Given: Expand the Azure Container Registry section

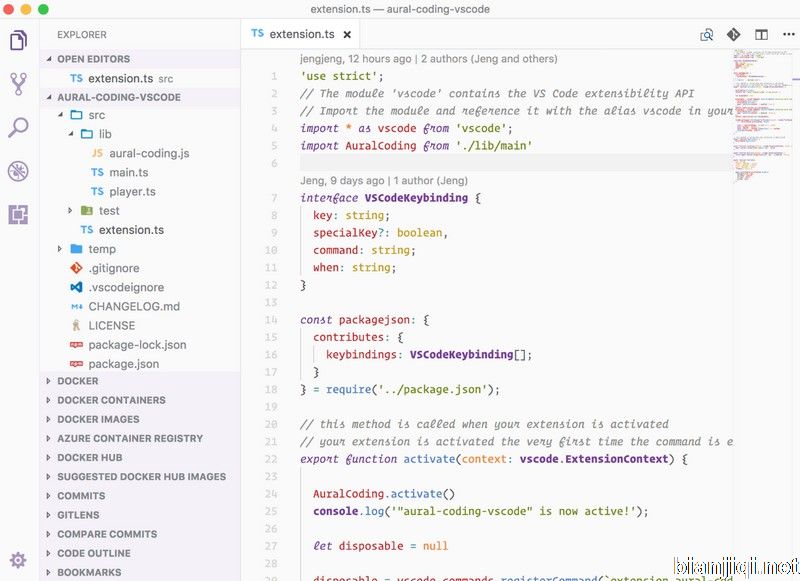Looking at the screenshot, I should click(x=48, y=439).
